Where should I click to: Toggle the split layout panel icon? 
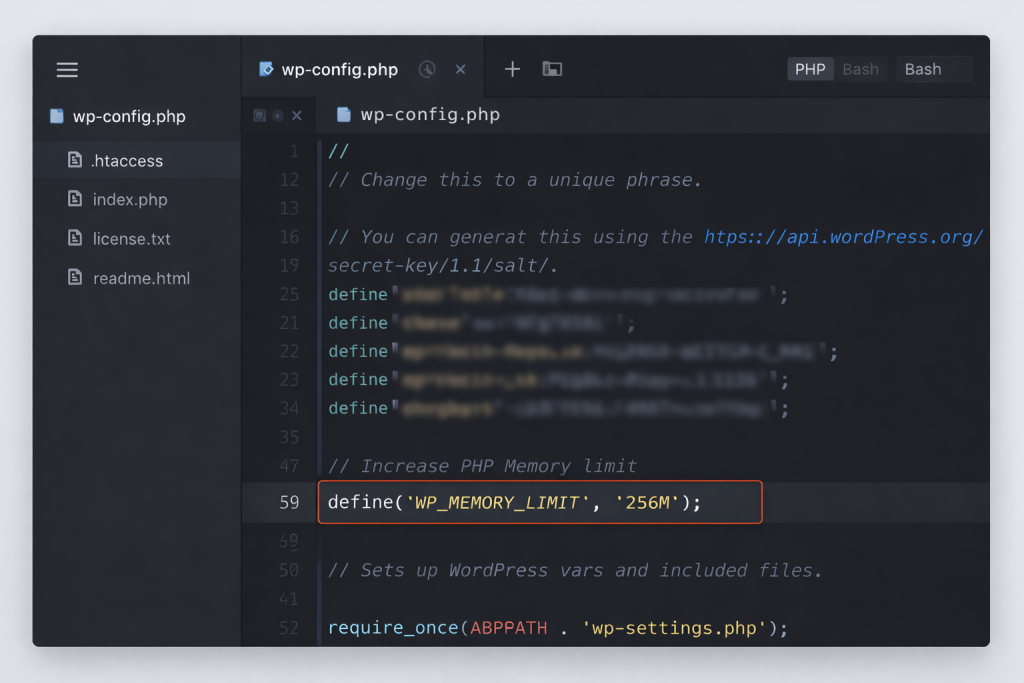552,69
